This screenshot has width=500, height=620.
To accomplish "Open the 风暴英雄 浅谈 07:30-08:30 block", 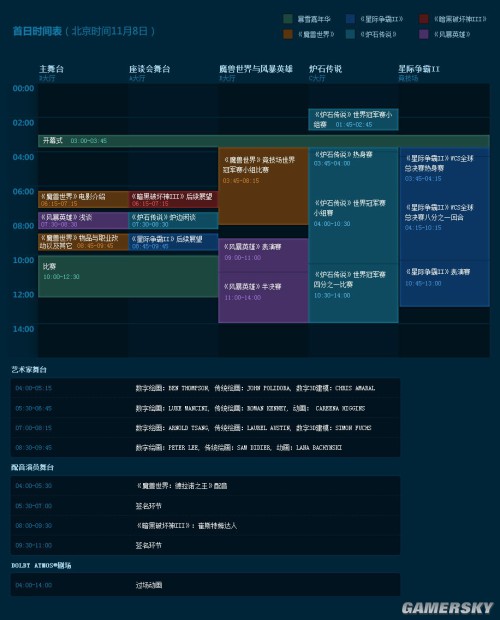I will (83, 220).
